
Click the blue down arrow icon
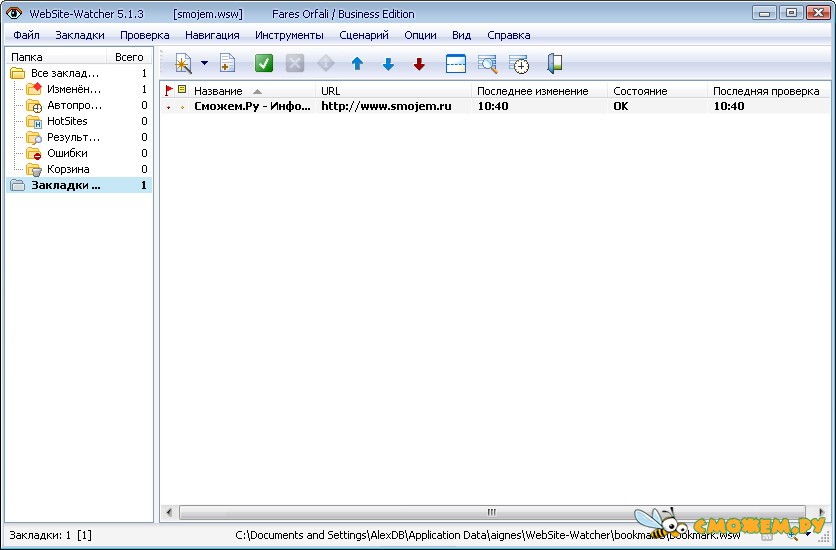(x=388, y=64)
